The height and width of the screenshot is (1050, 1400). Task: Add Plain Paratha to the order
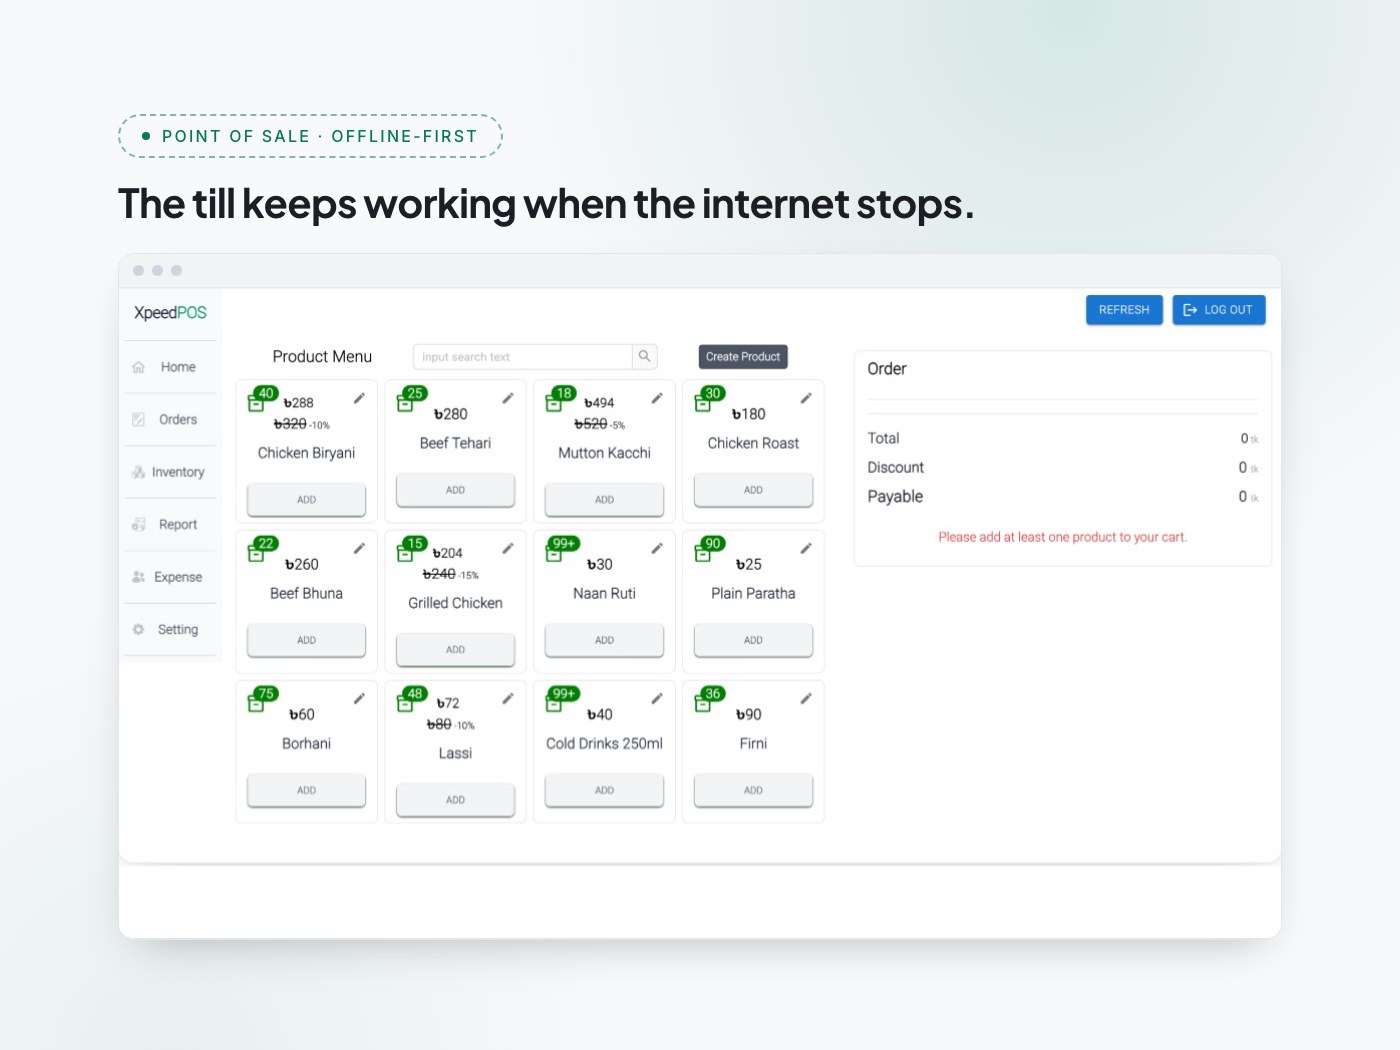tap(753, 640)
